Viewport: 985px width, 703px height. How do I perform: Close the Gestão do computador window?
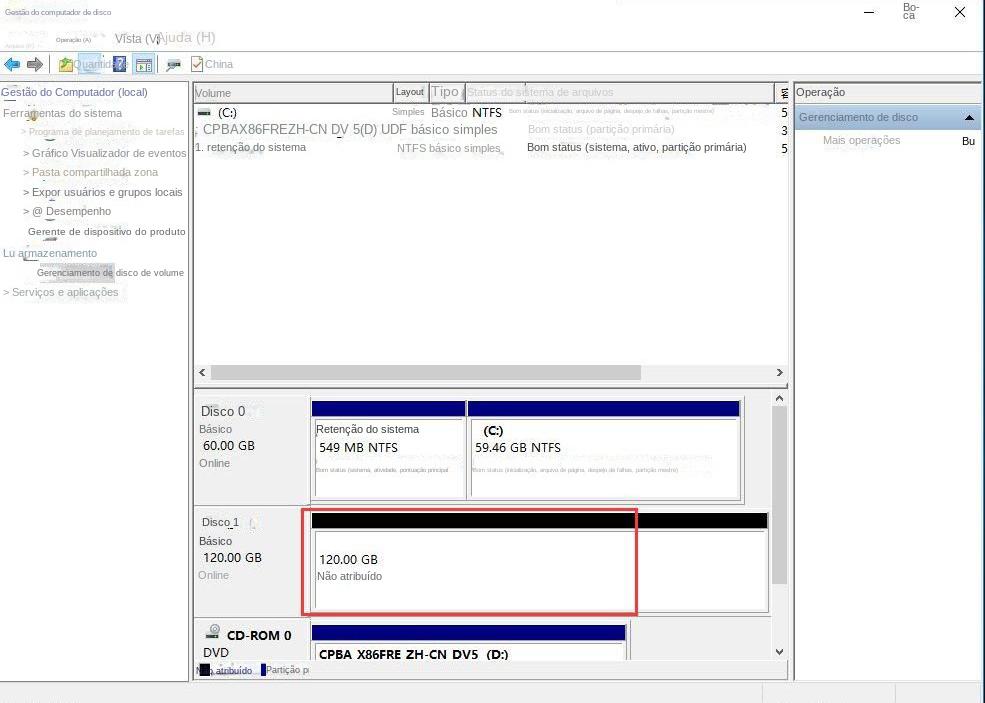[x=960, y=12]
